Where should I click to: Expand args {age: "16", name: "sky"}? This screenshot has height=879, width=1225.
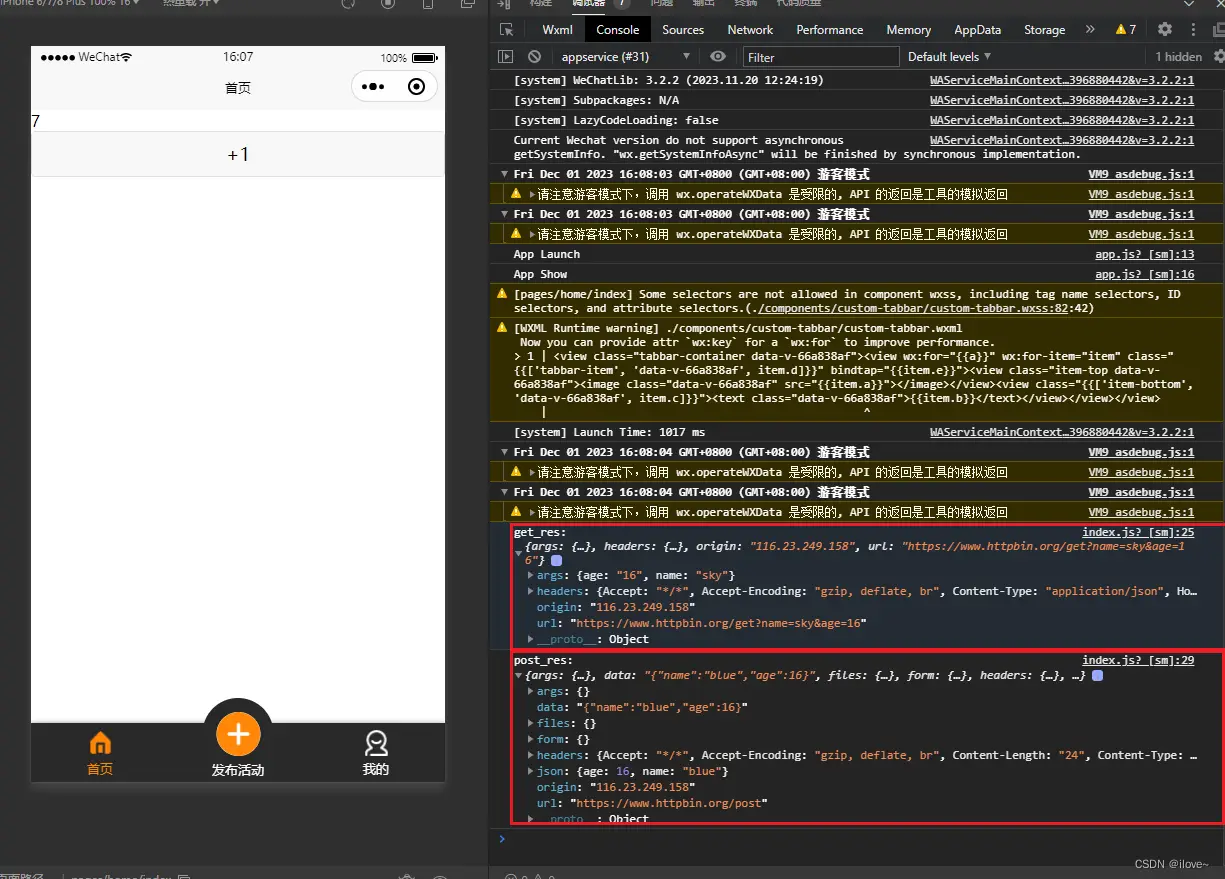[530, 575]
